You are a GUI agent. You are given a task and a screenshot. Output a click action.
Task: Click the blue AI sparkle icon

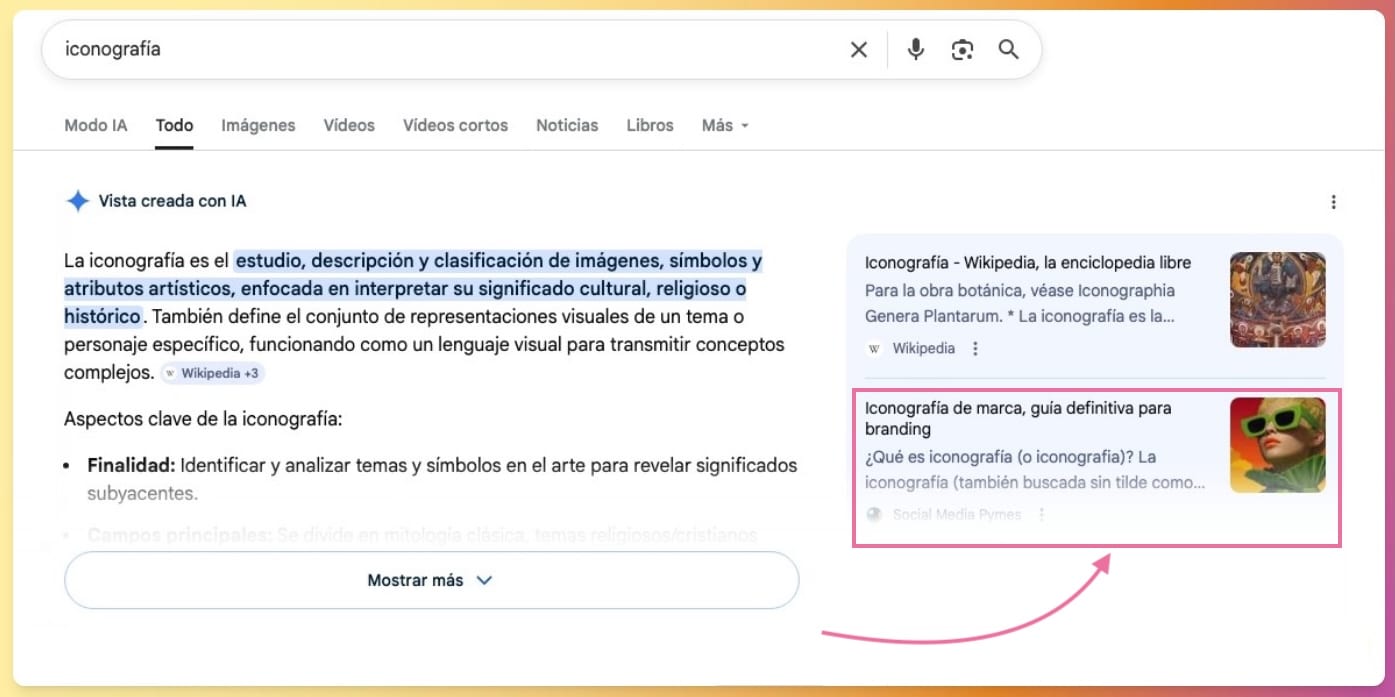pos(77,201)
